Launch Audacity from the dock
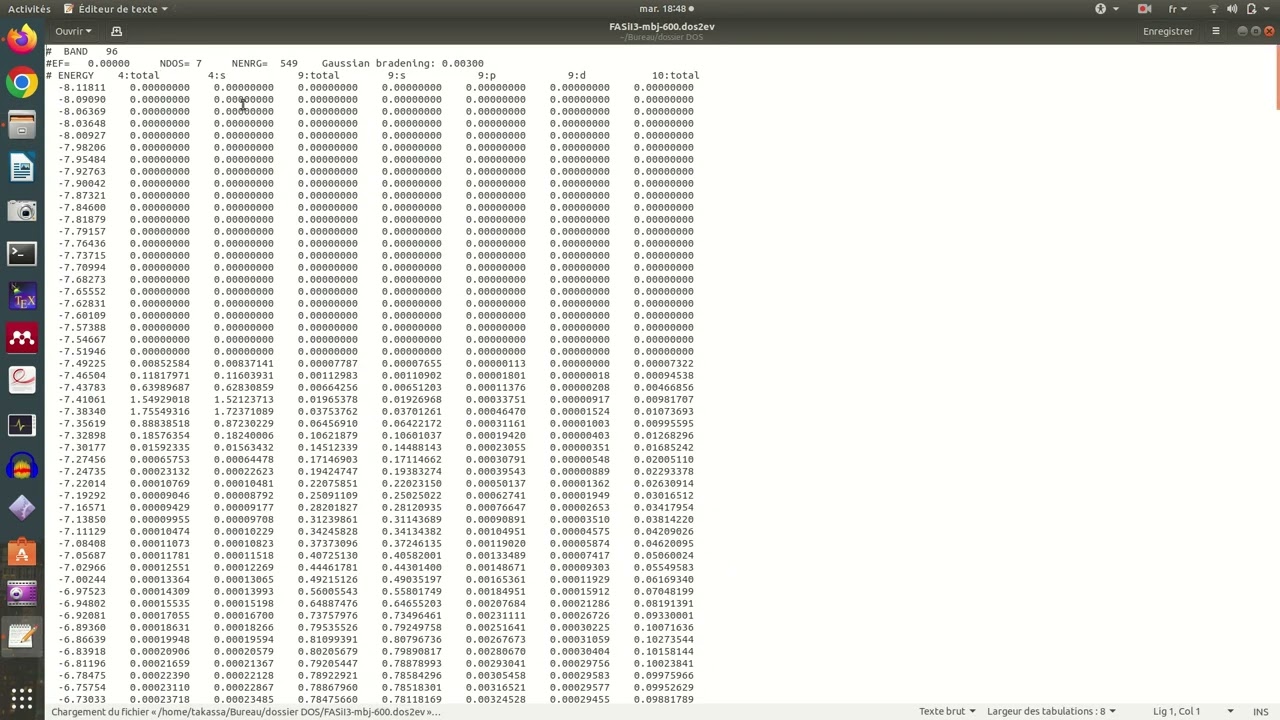The image size is (1280, 720). (22, 467)
